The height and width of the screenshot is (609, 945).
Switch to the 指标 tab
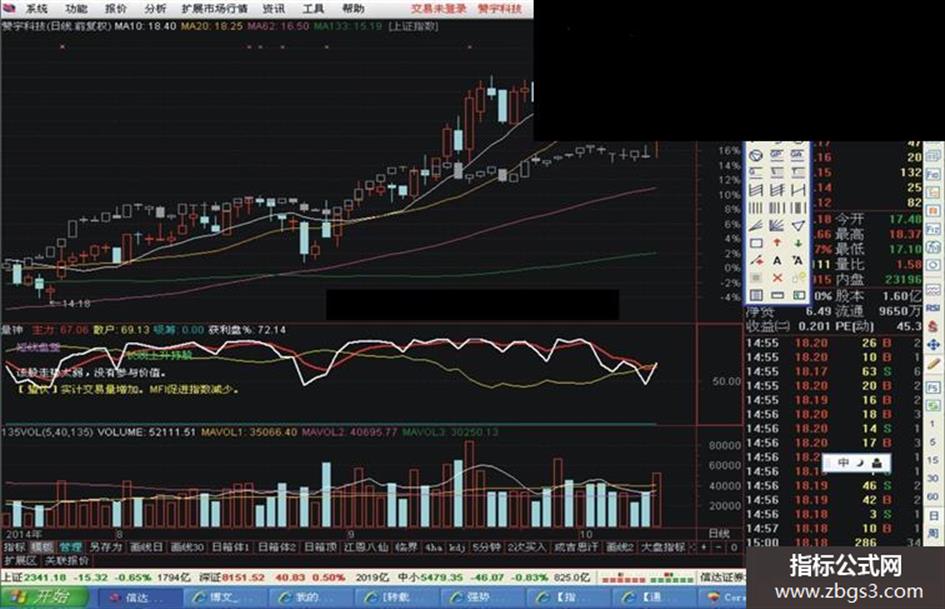tap(14, 547)
